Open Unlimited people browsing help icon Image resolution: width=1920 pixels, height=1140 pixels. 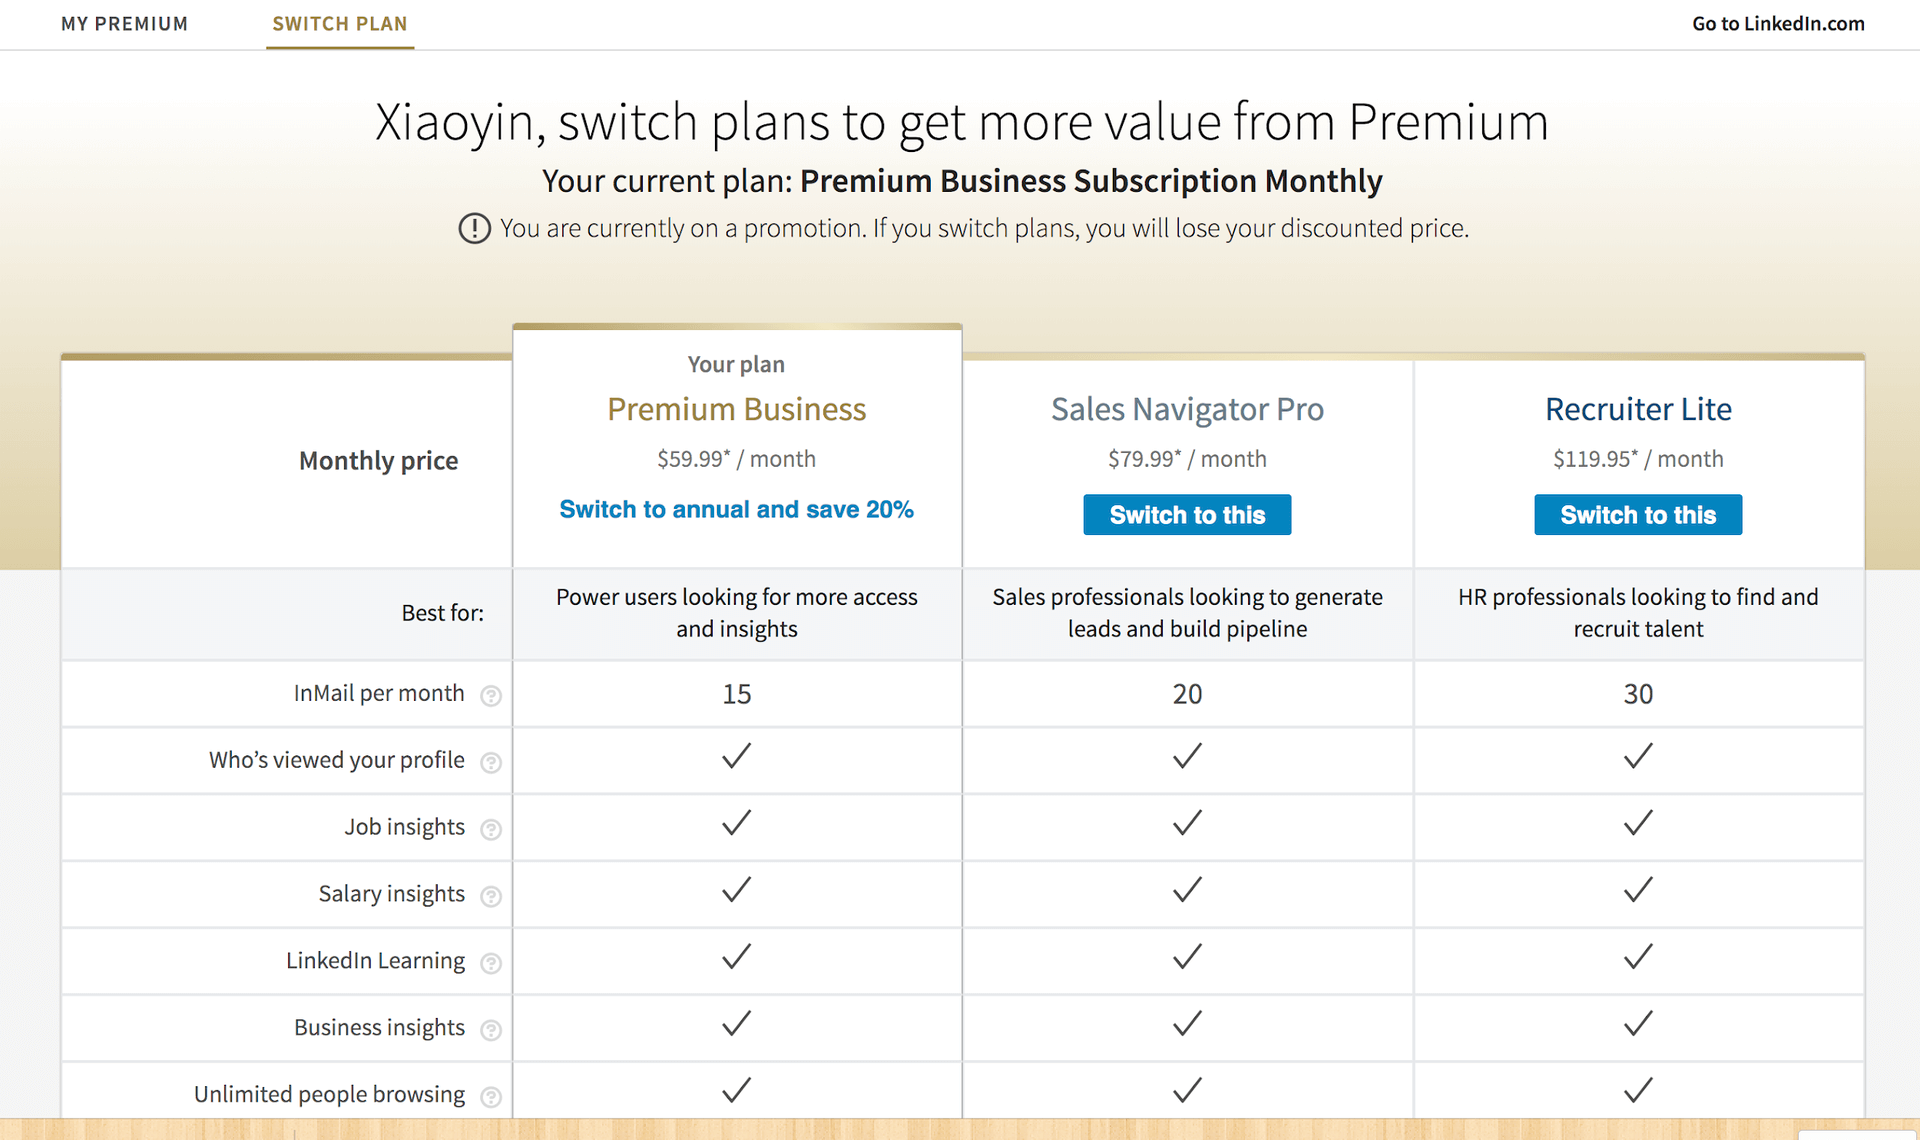491,1097
